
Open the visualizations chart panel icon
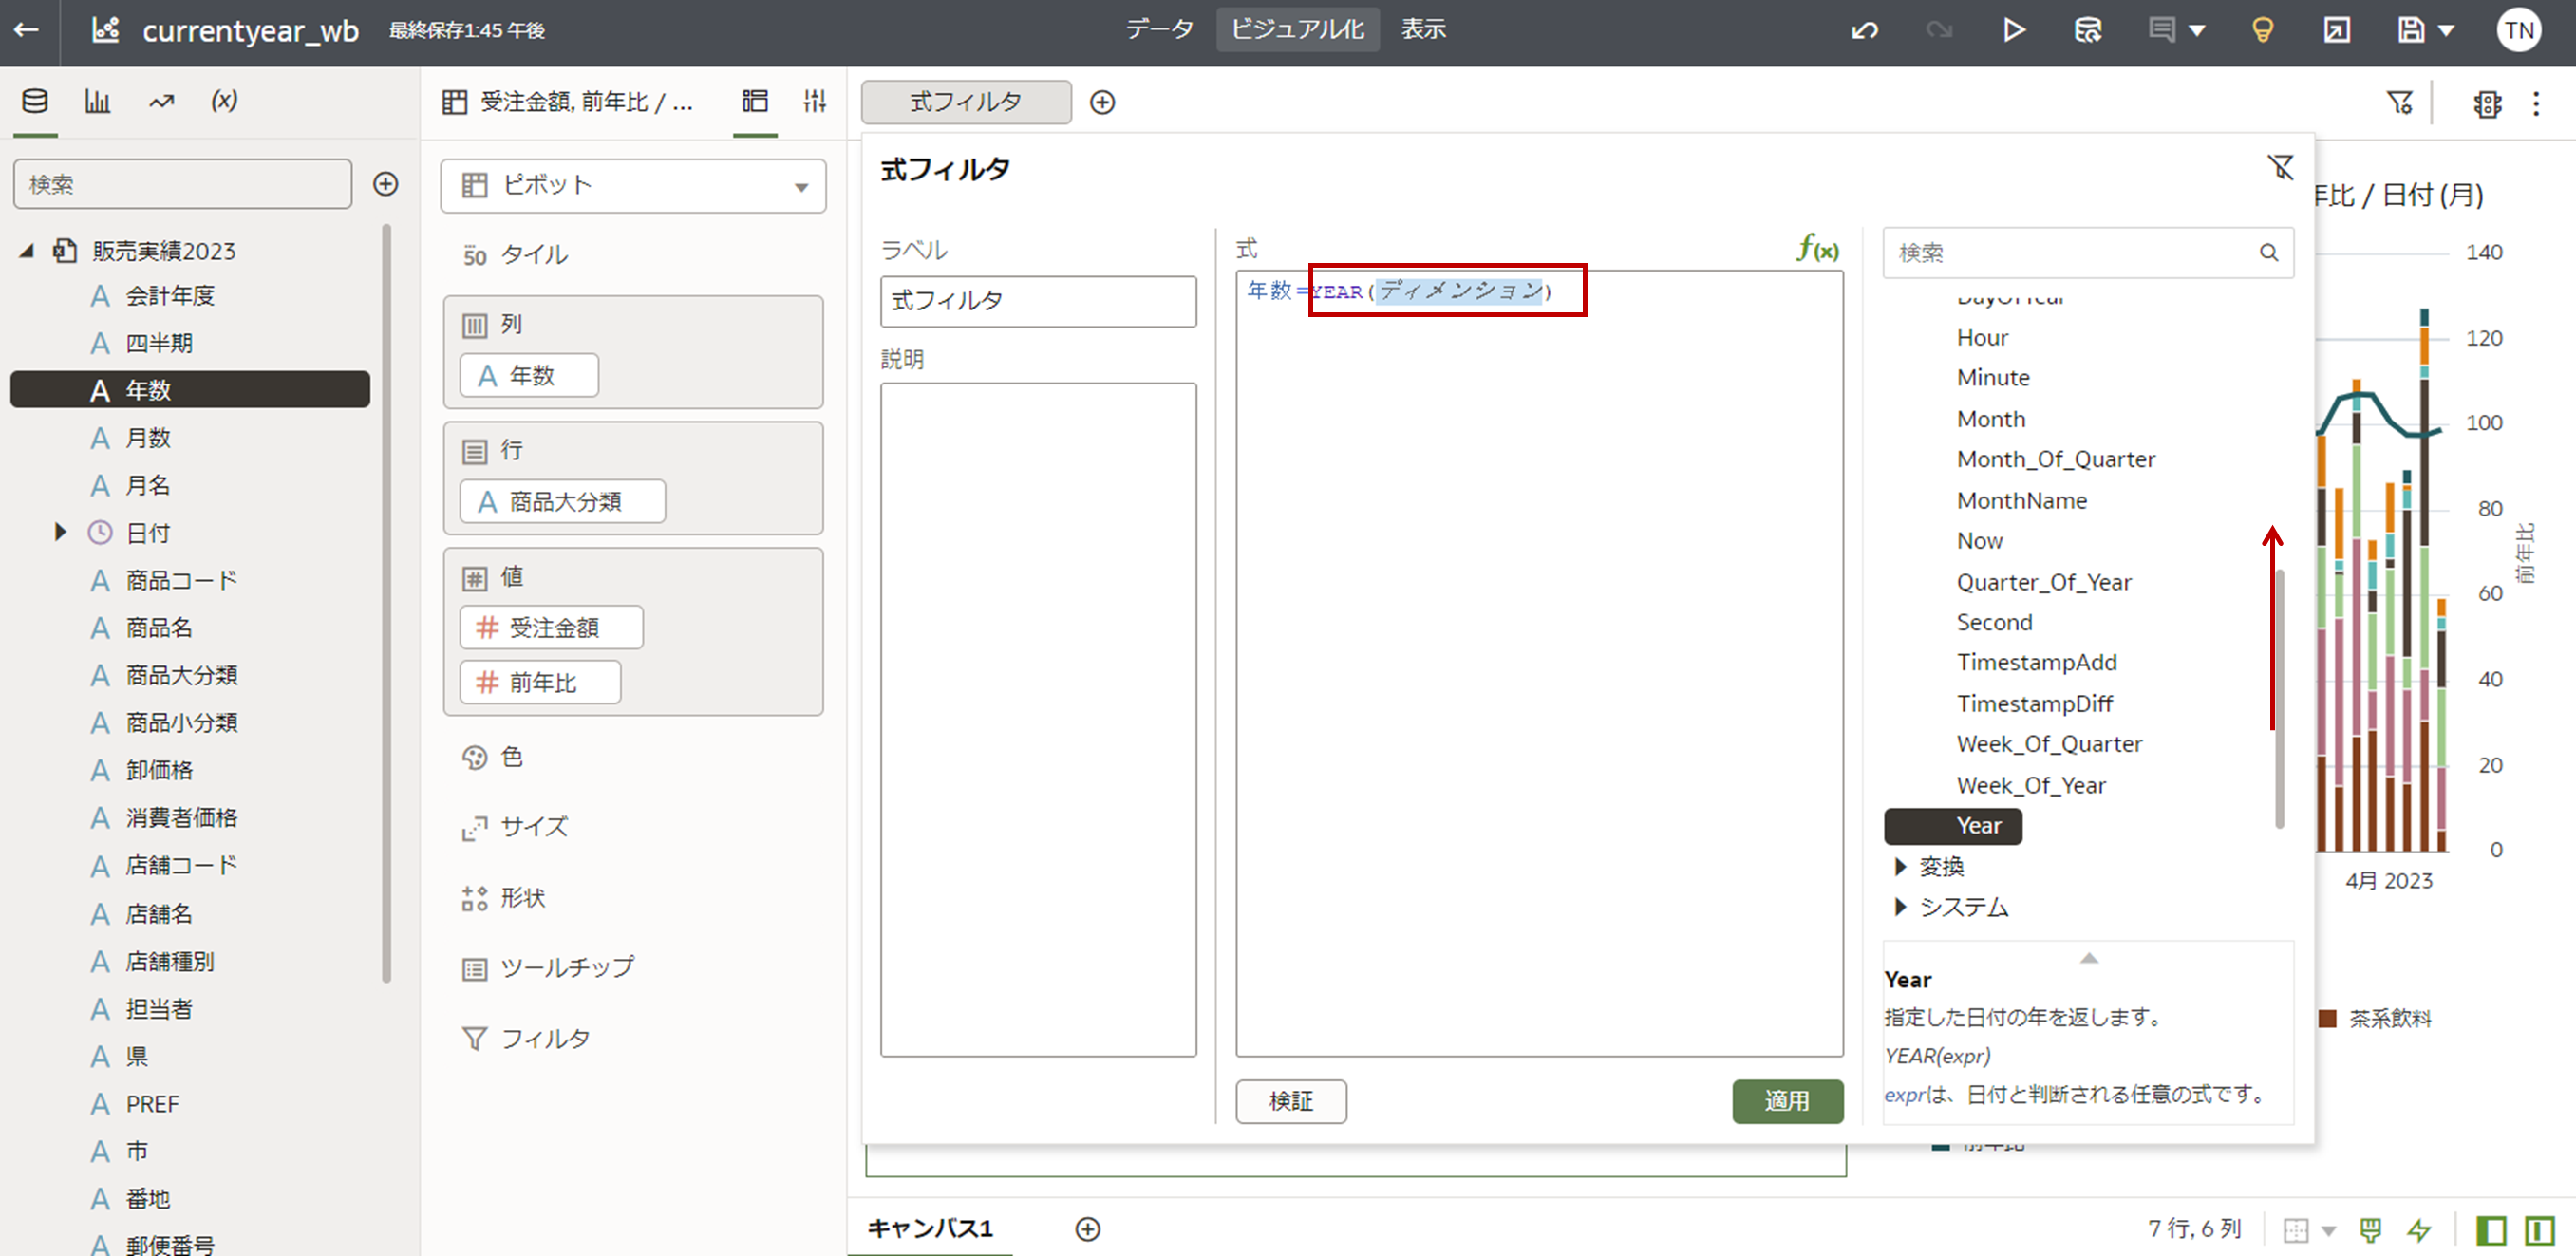[97, 101]
